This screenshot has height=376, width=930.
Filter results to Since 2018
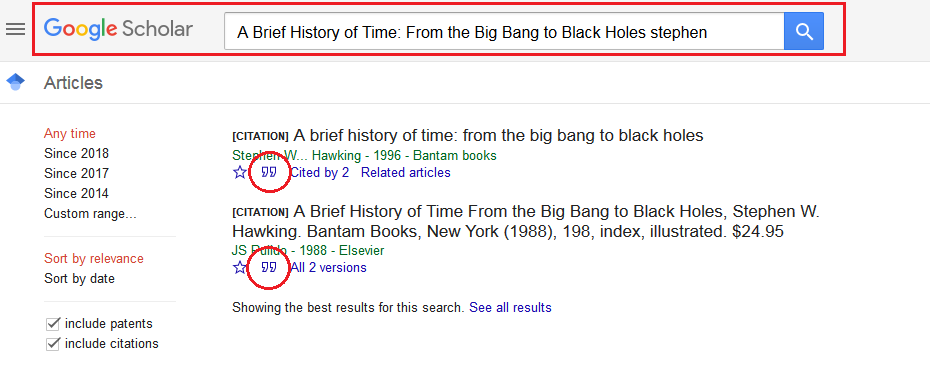click(x=77, y=154)
